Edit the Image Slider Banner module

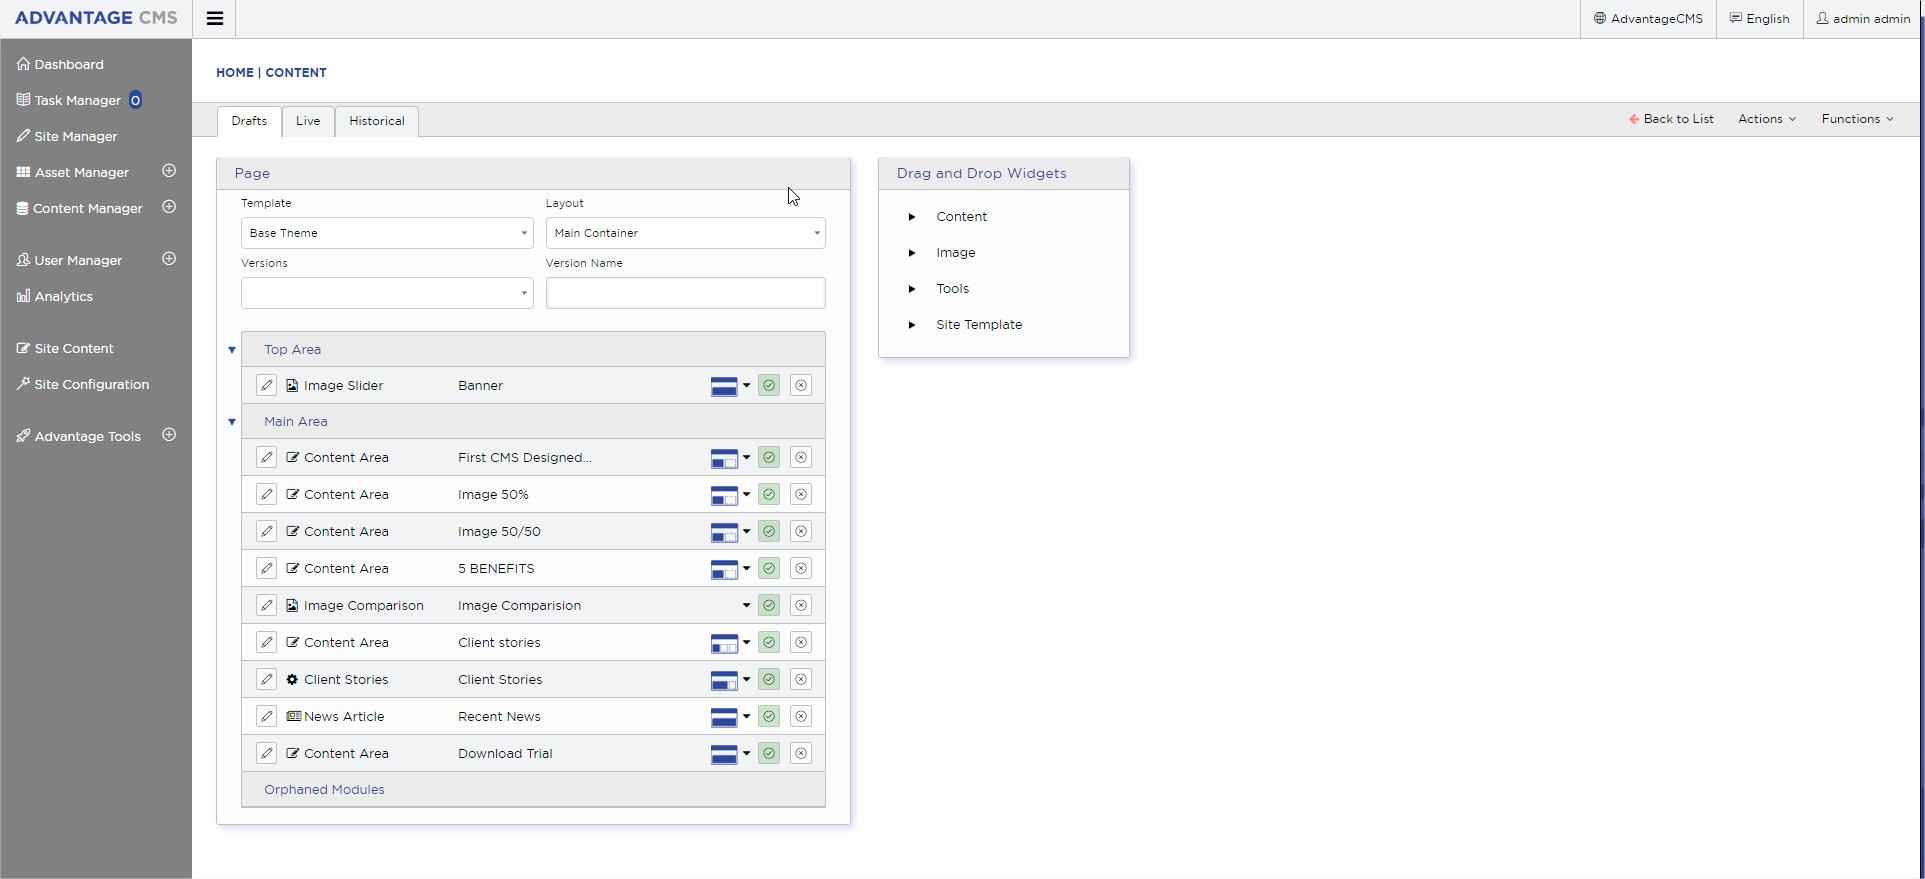pyautogui.click(x=266, y=385)
